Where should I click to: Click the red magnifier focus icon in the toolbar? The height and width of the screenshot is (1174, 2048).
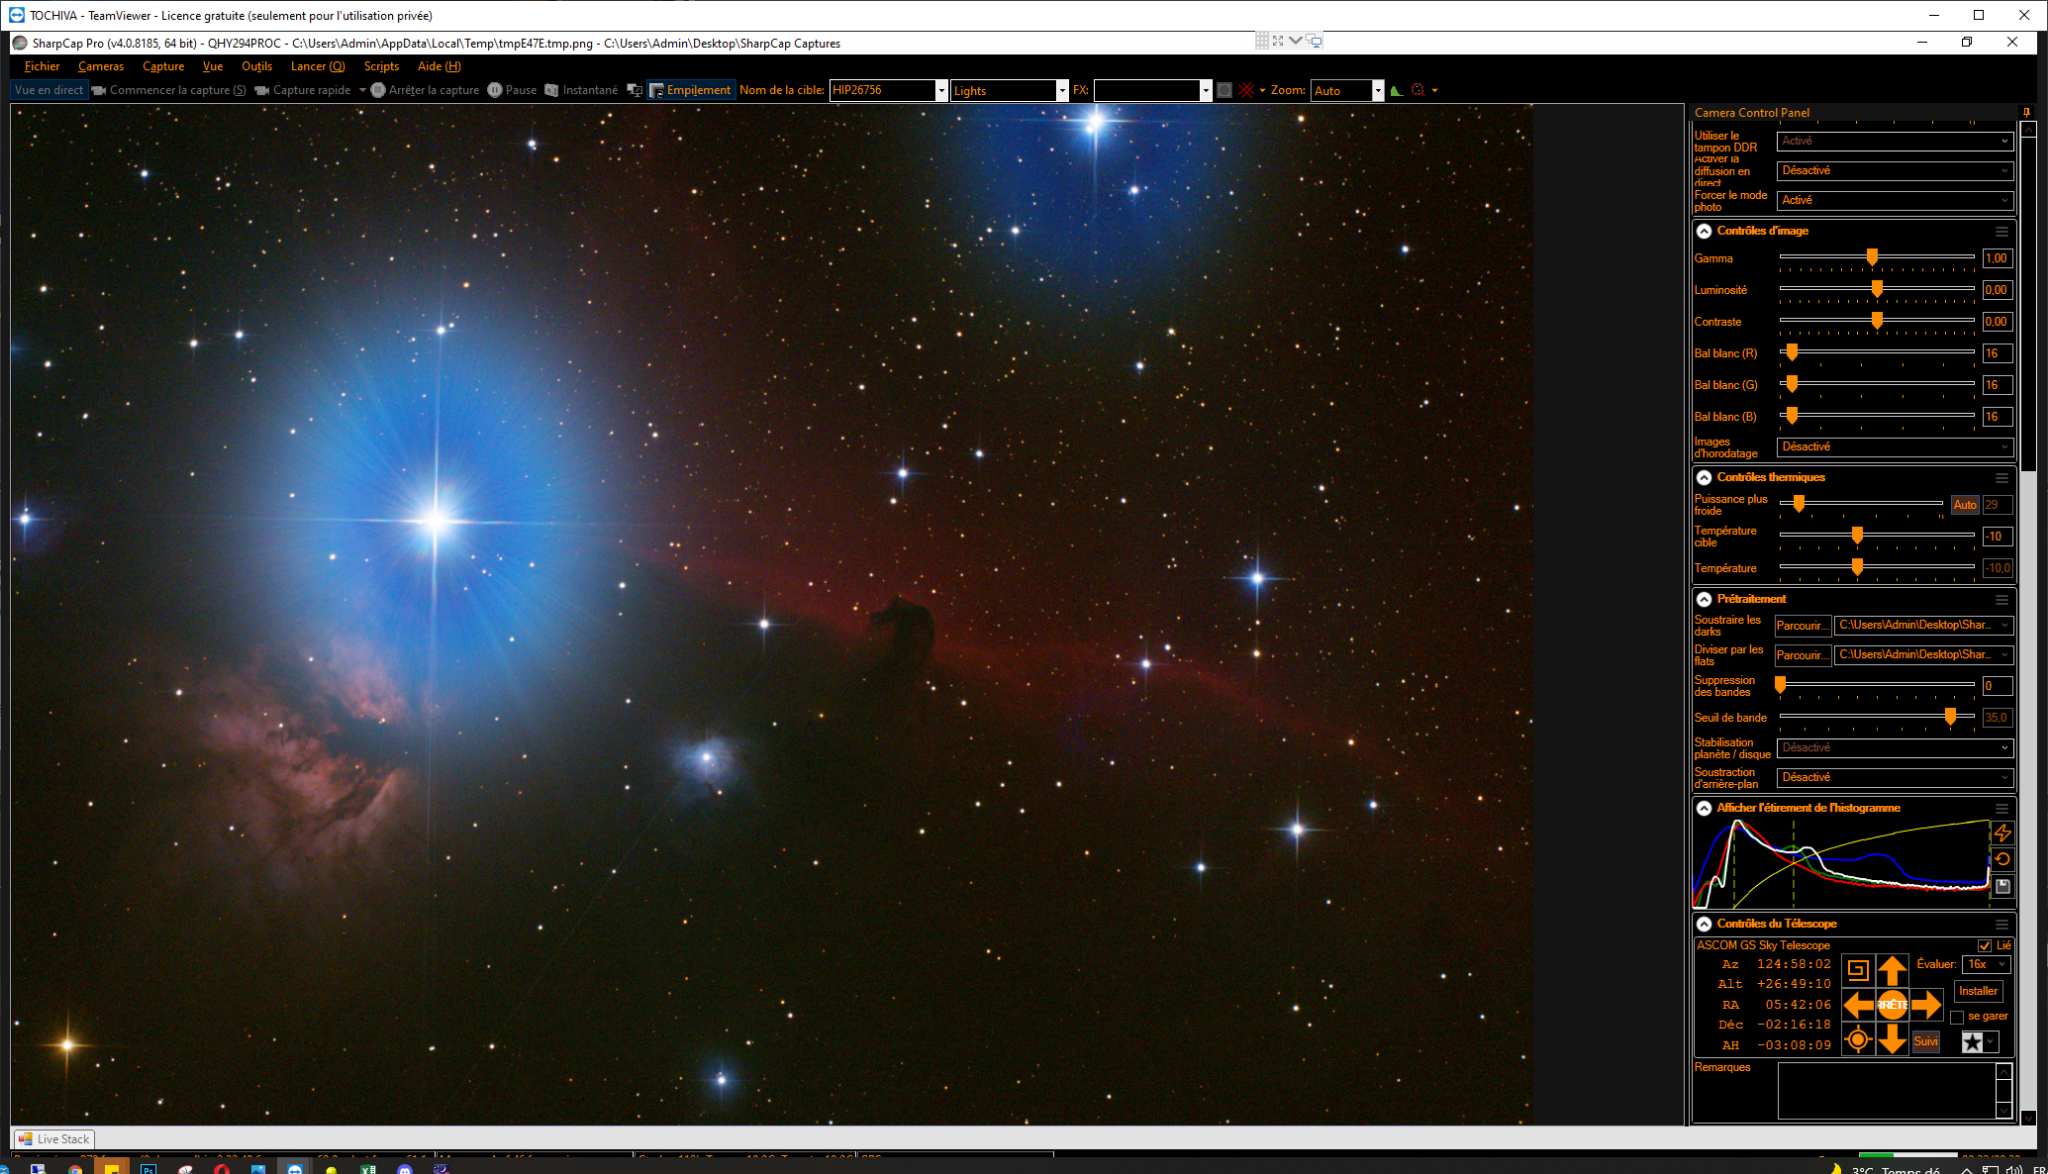click(1418, 90)
